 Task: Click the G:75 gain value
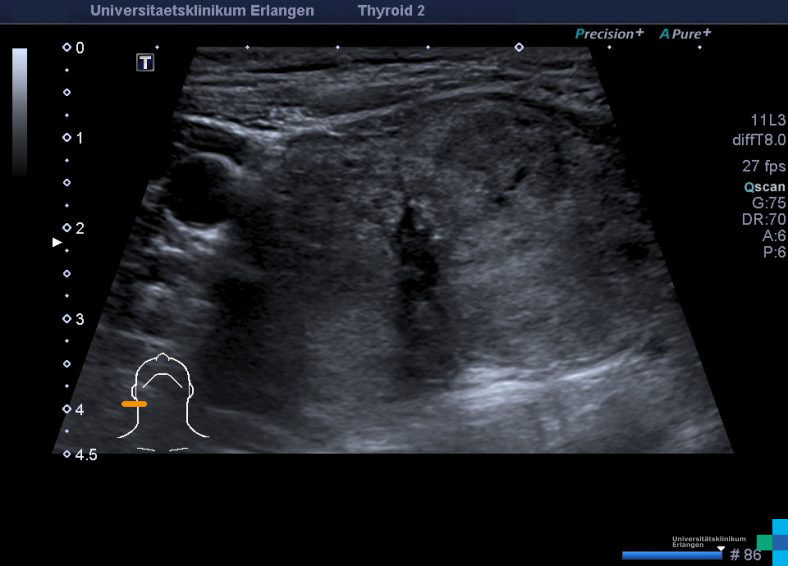pos(768,202)
